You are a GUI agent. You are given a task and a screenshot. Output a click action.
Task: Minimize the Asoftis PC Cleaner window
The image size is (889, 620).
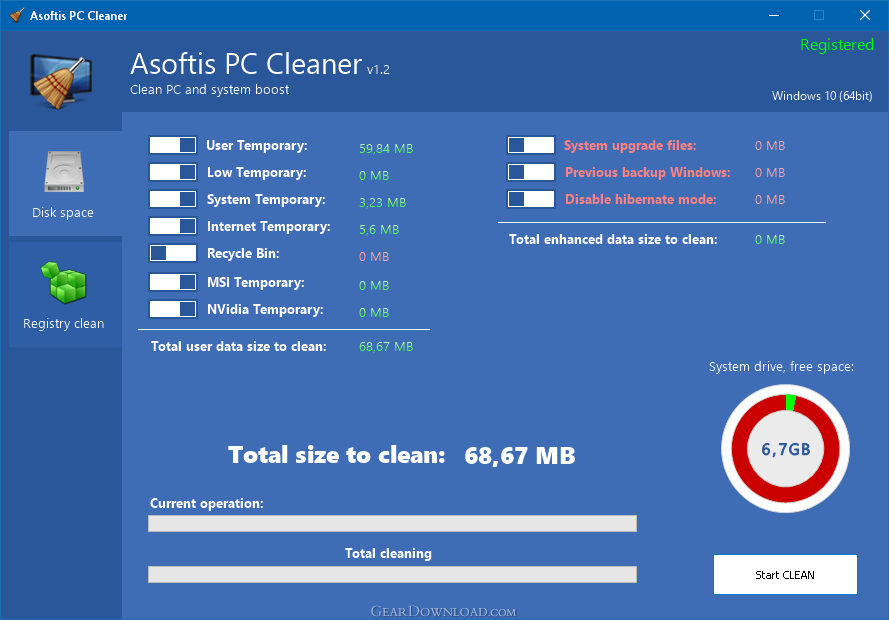click(774, 15)
